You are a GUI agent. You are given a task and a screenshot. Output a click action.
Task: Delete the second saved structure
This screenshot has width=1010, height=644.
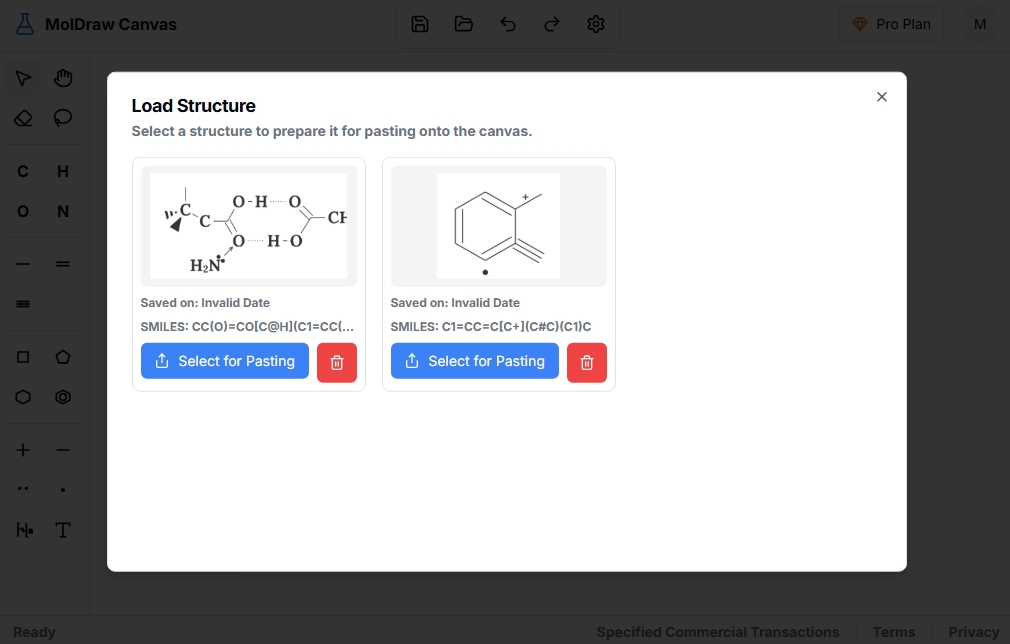[x=587, y=362]
